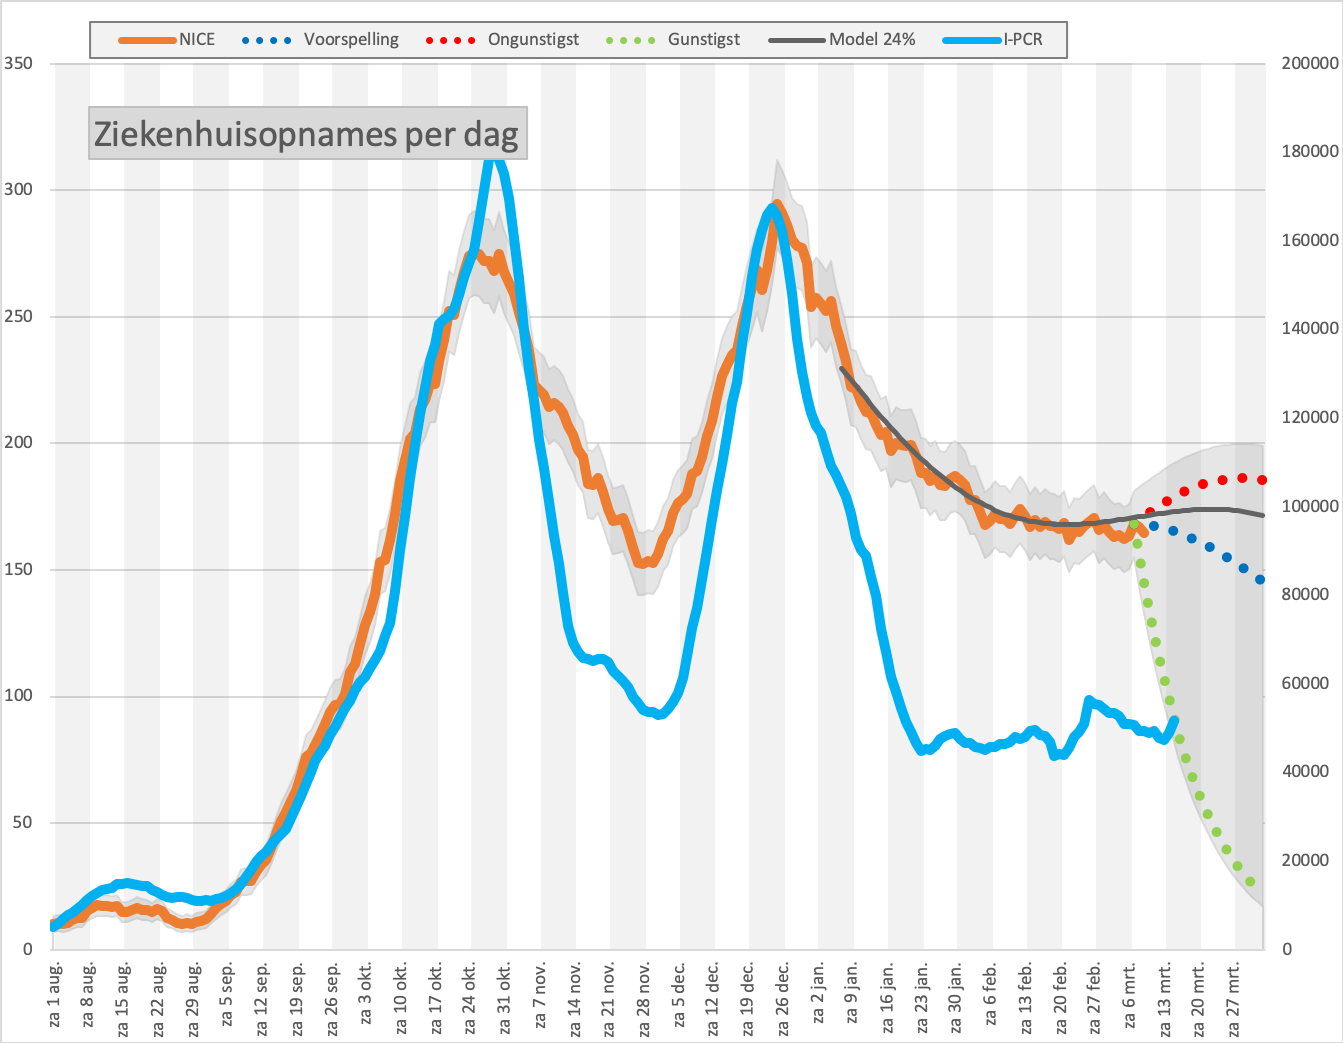1343x1043 pixels.
Task: Click the 100000 right axis value
Action: point(1310,506)
